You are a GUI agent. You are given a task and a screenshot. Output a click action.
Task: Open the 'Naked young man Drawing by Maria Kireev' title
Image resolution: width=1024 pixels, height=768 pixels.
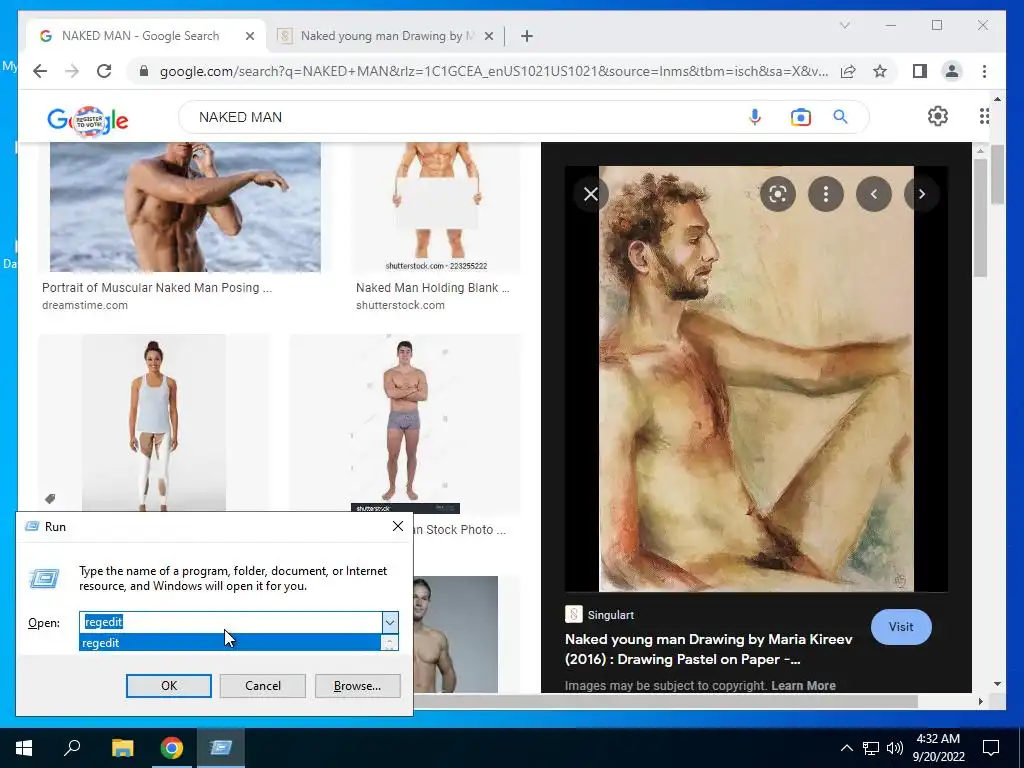[x=708, y=649]
